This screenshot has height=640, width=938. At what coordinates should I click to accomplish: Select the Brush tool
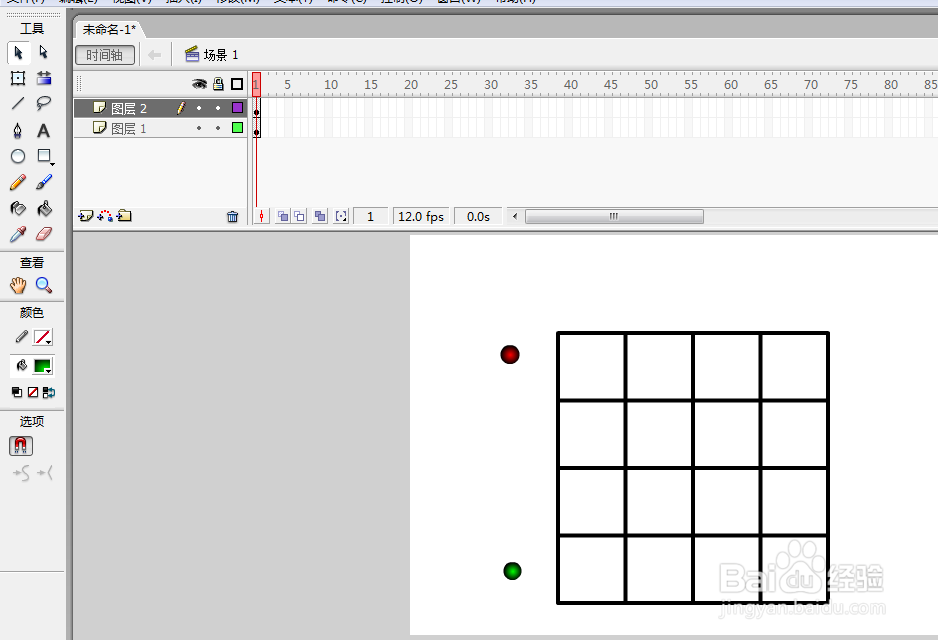point(44,182)
